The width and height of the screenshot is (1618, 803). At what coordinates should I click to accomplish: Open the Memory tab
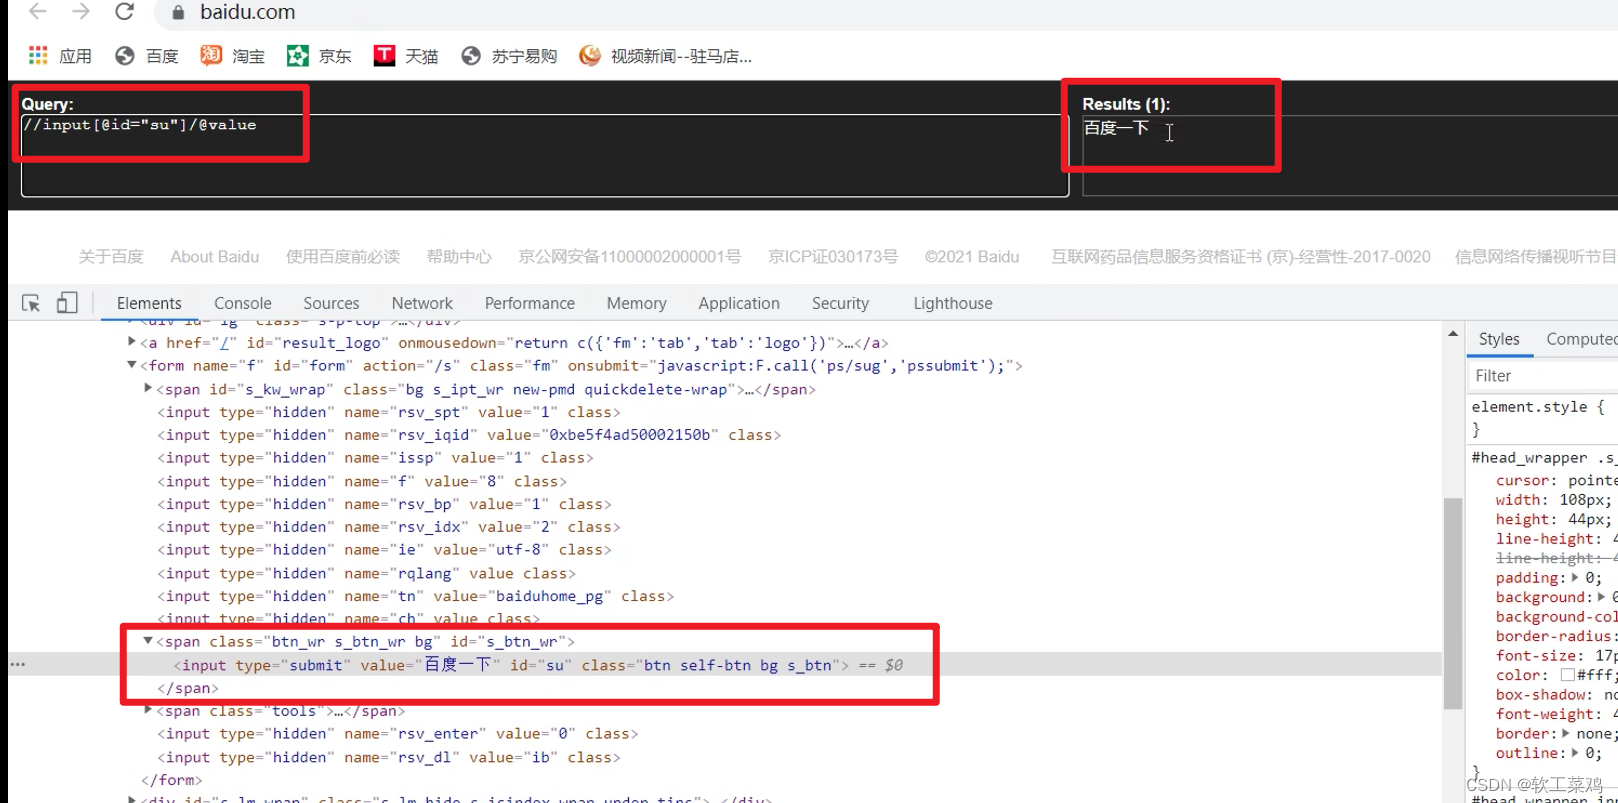pyautogui.click(x=636, y=303)
